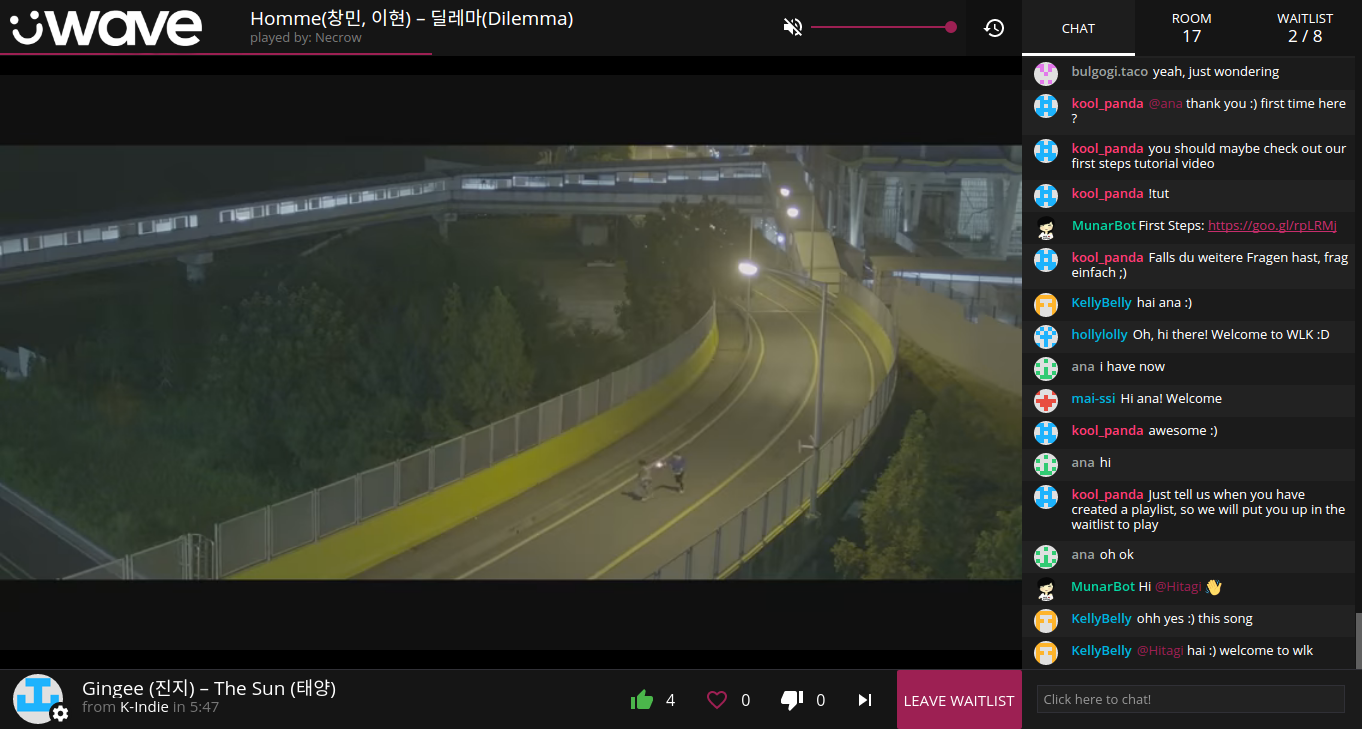Open the play history clock icon
The image size is (1362, 729).
(994, 28)
